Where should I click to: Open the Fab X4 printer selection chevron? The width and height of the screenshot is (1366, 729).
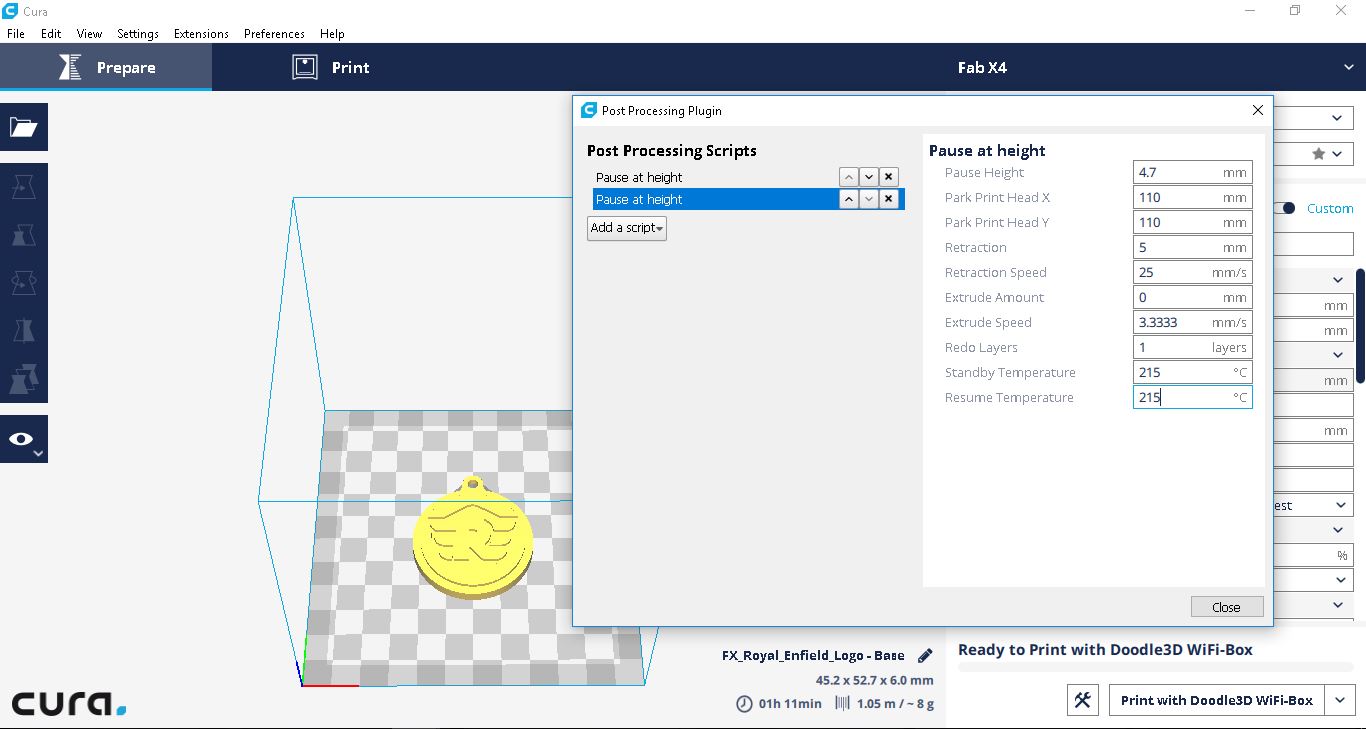tap(1349, 68)
